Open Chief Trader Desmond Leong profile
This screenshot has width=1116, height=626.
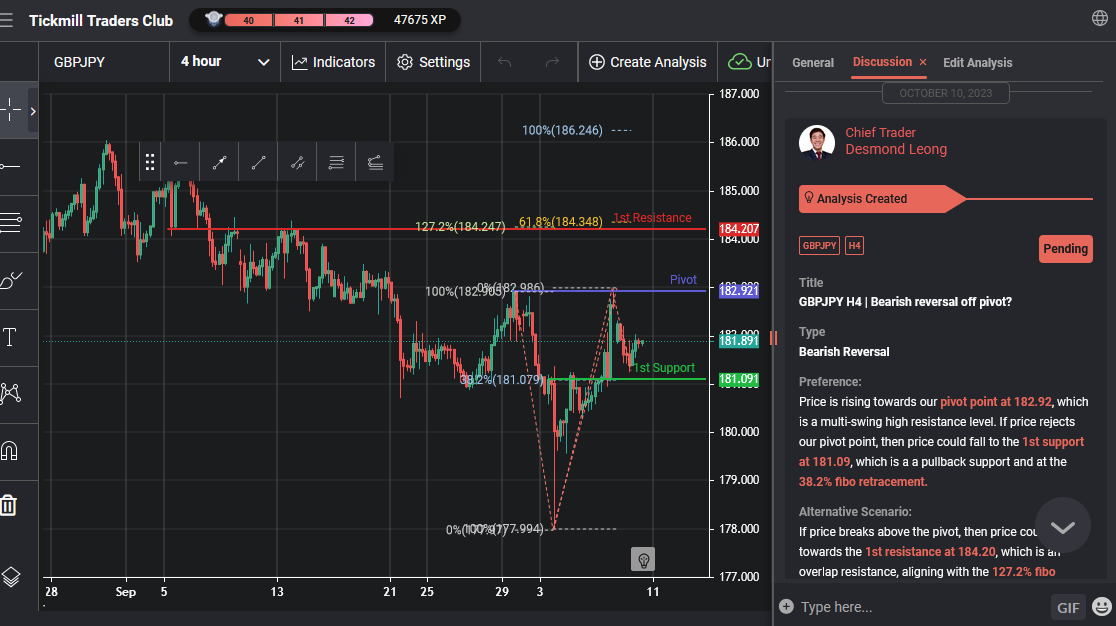point(895,141)
